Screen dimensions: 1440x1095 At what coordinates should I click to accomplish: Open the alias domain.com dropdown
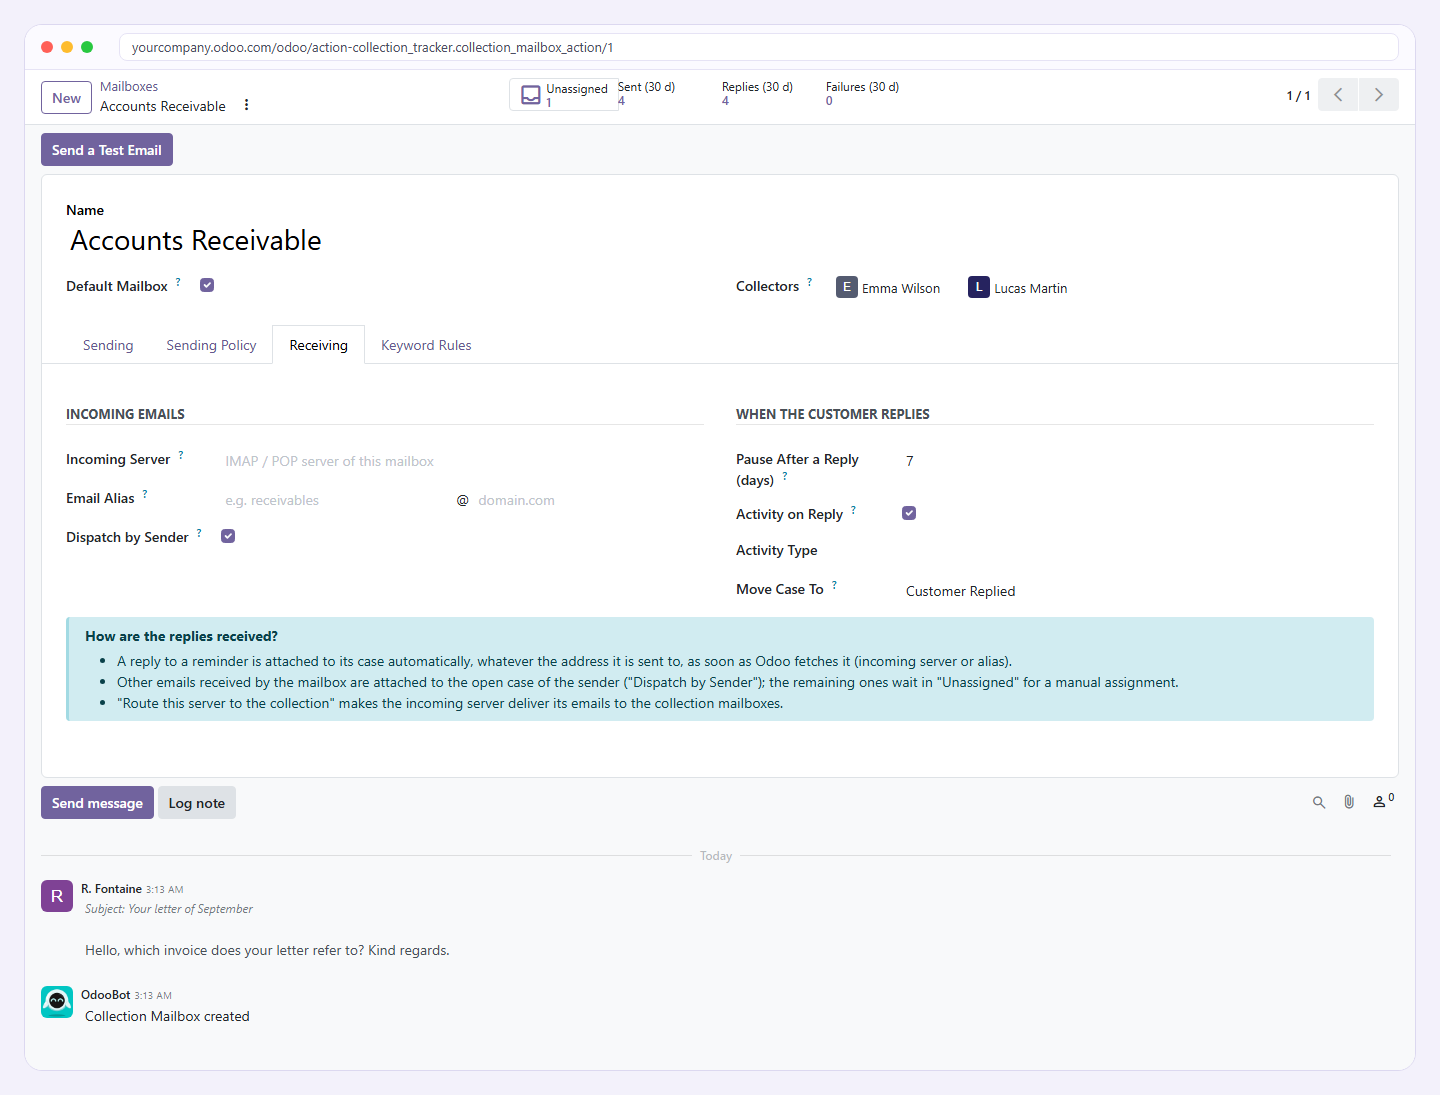pos(590,500)
